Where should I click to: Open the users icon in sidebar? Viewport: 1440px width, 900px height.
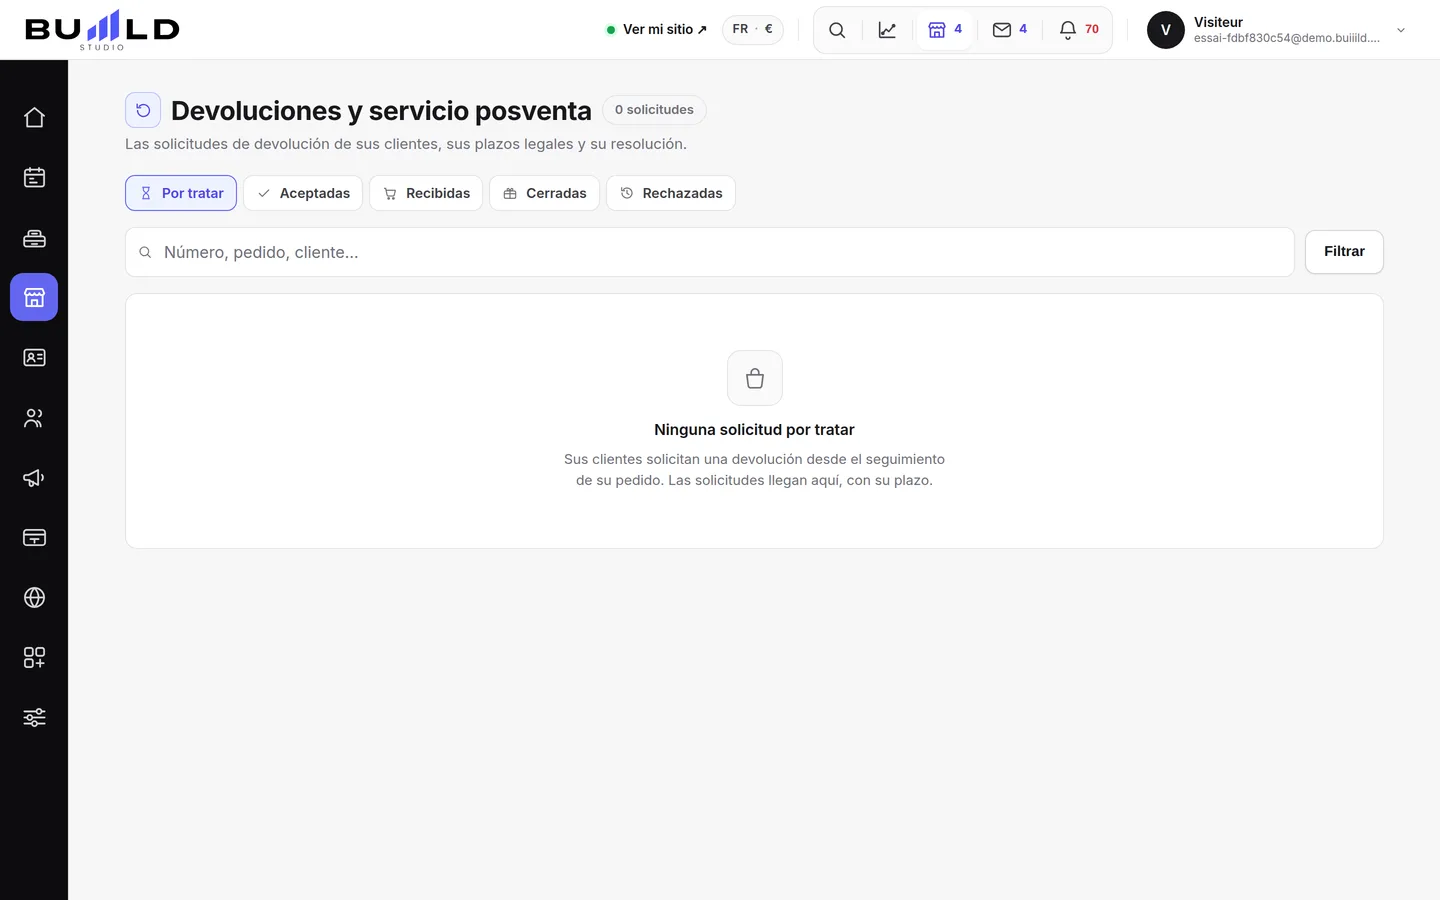(34, 418)
